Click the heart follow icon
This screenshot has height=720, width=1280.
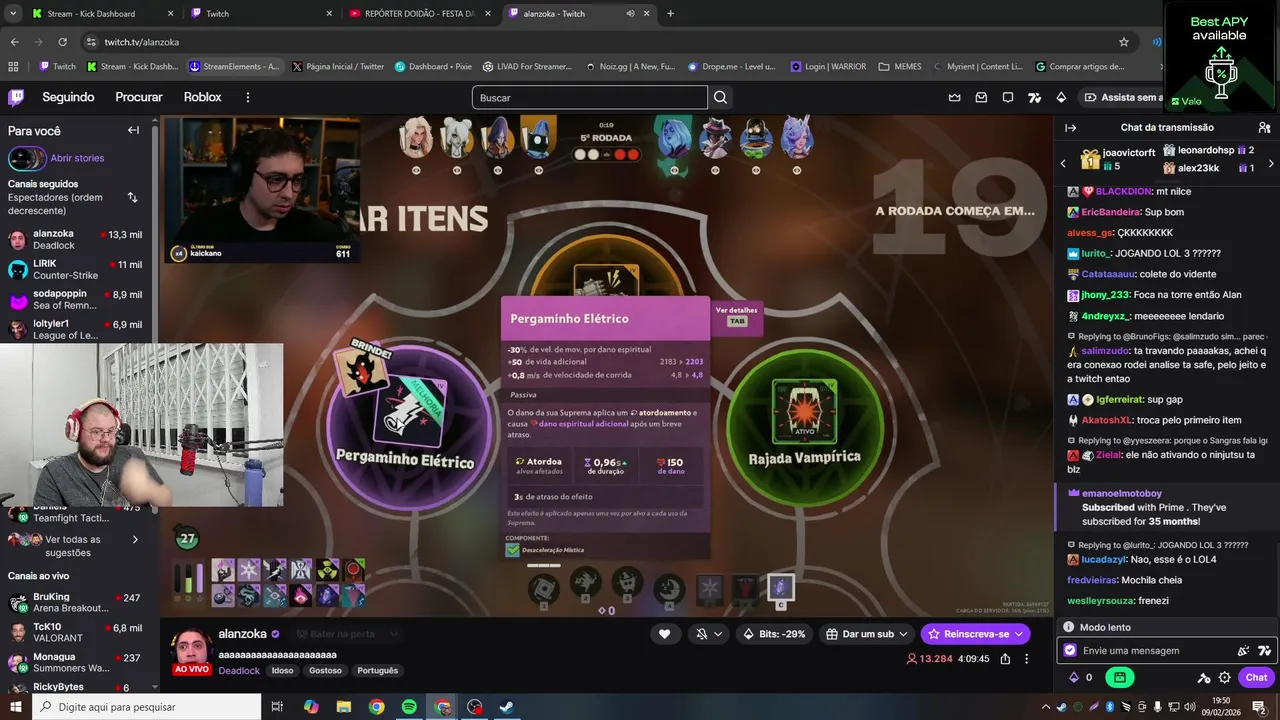[x=664, y=634]
